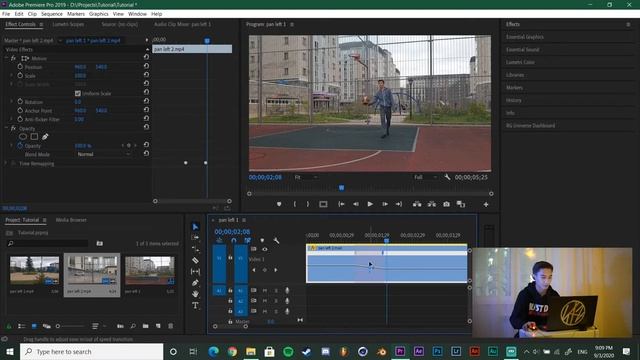Image resolution: width=640 pixels, height=360 pixels.
Task: Open the Libraries panel
Action: [515, 75]
